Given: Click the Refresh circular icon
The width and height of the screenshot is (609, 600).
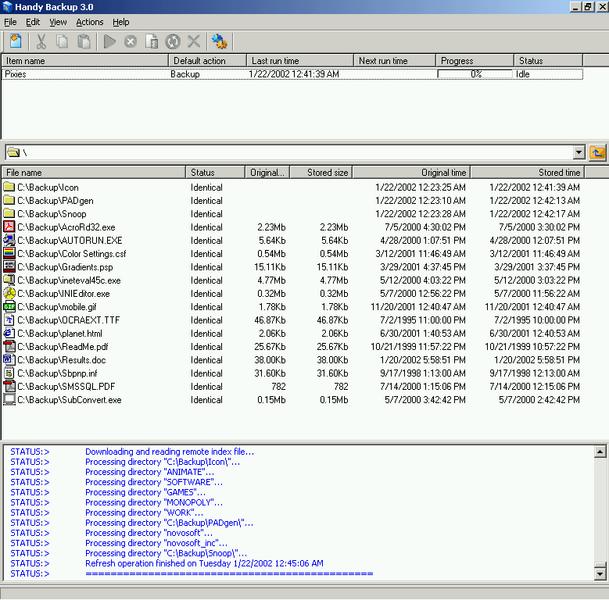Looking at the screenshot, I should (172, 41).
